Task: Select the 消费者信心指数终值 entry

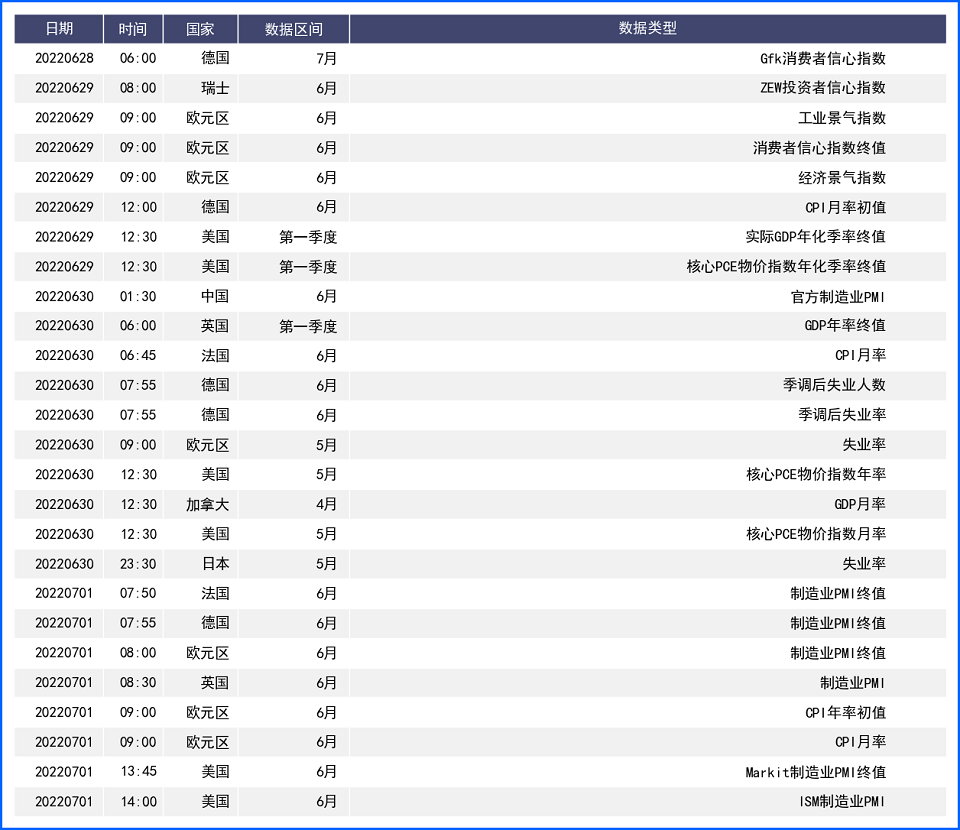Action: pos(819,148)
